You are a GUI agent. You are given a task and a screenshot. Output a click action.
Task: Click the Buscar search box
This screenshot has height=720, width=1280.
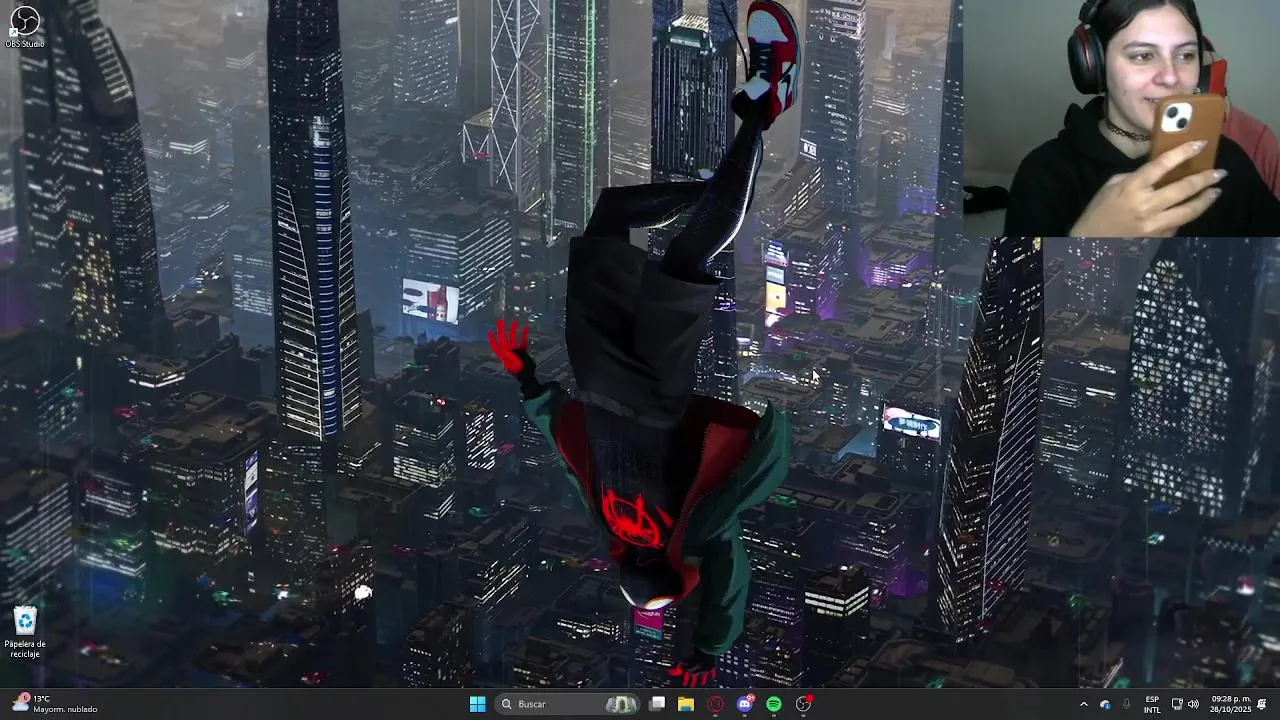[x=568, y=704]
